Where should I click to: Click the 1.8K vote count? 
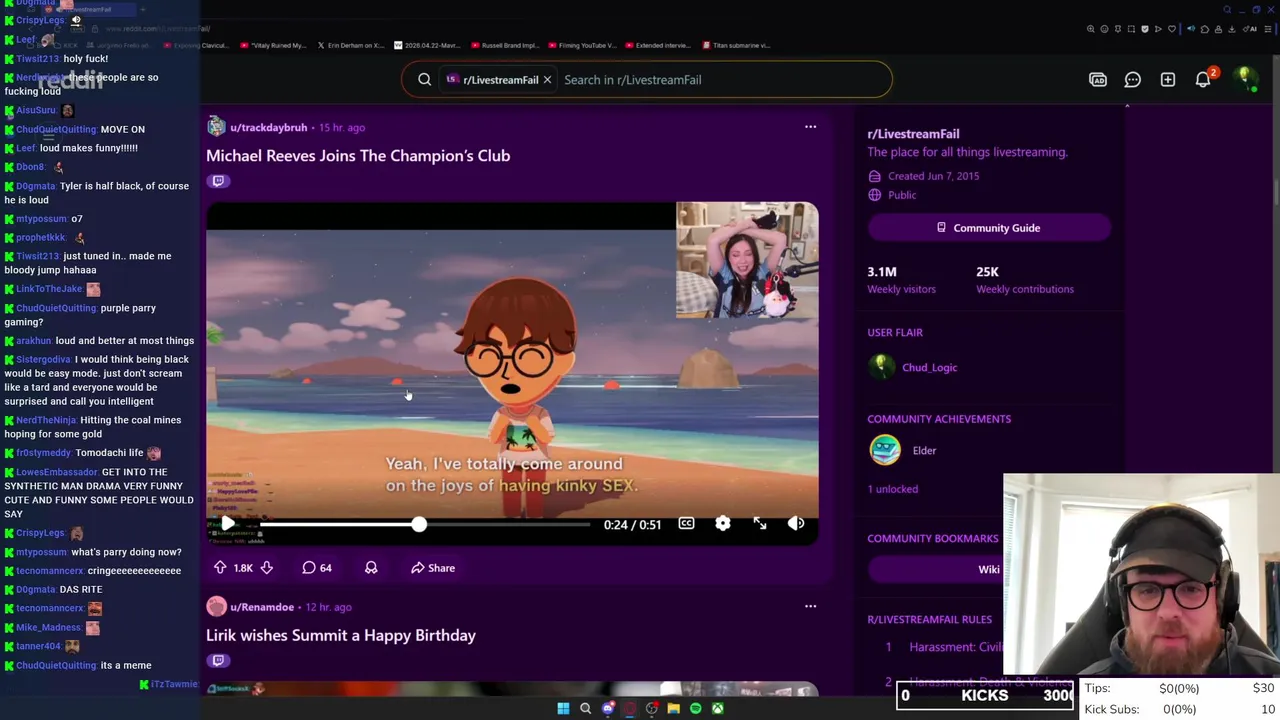pos(243,568)
